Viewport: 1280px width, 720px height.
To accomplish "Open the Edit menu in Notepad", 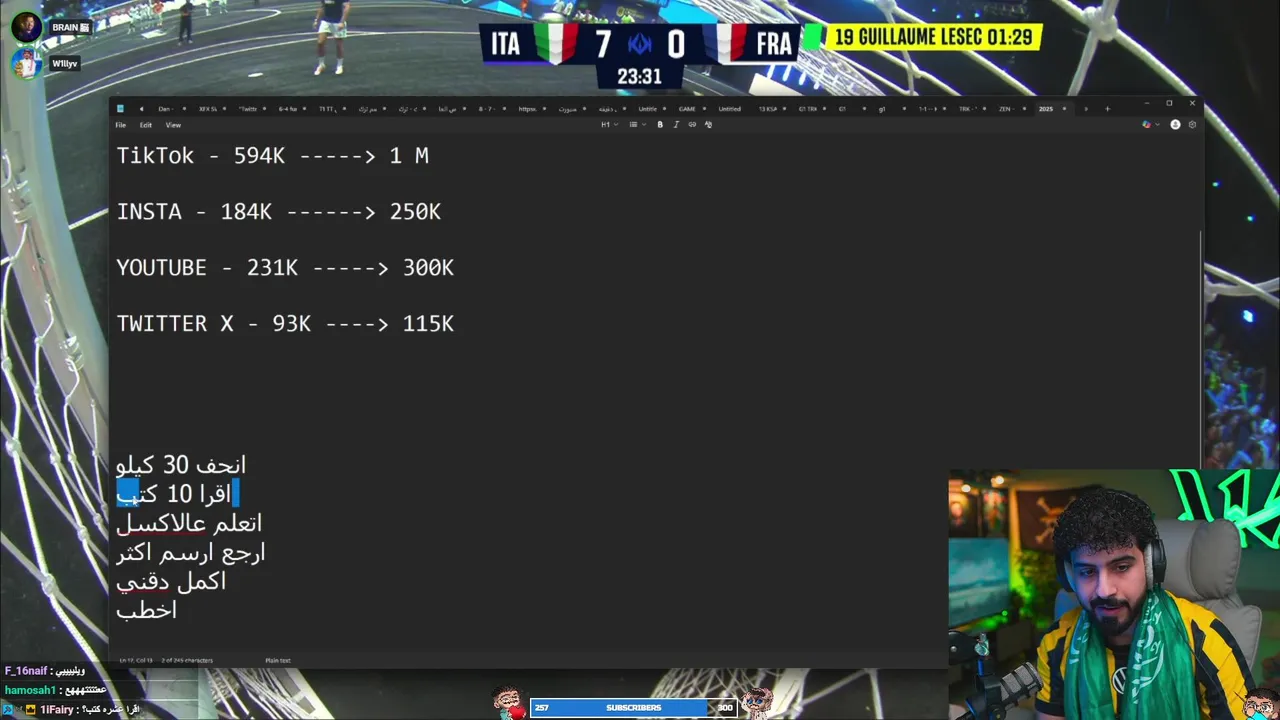I will tap(146, 125).
